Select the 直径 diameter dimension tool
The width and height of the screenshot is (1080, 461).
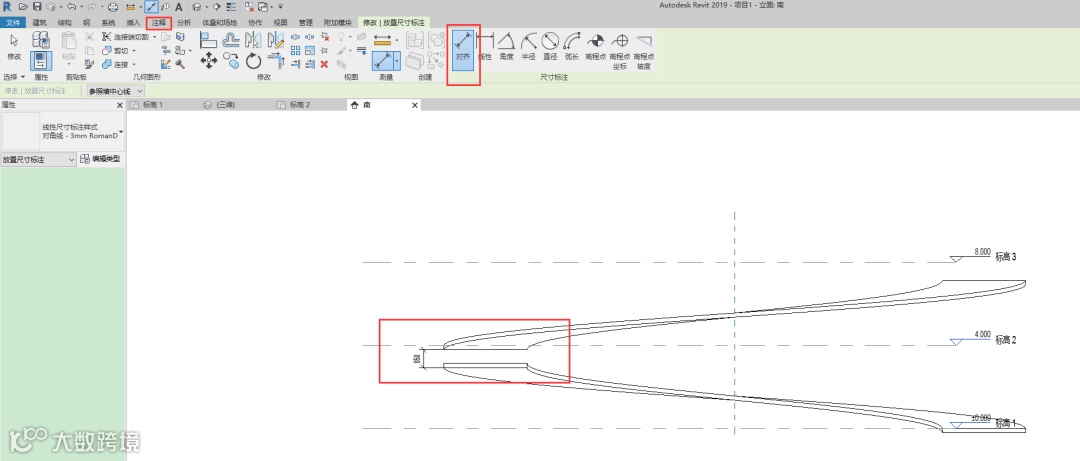point(550,45)
